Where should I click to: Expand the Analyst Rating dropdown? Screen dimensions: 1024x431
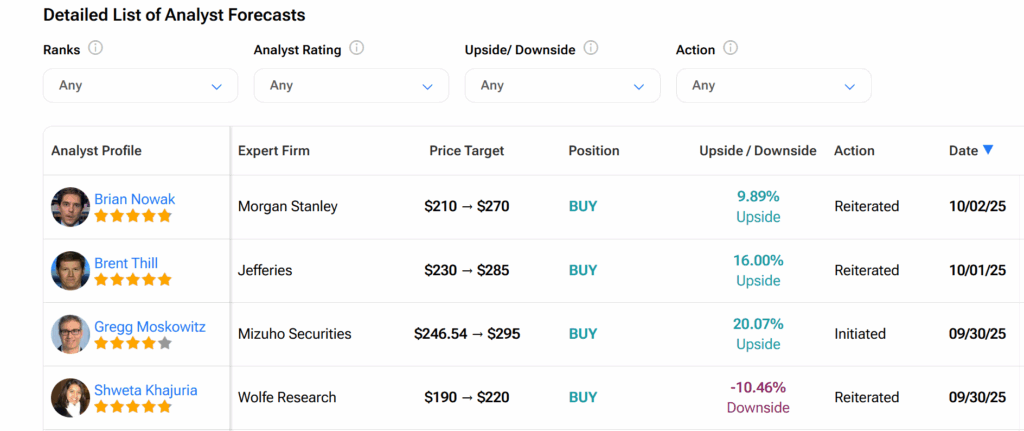(x=351, y=86)
